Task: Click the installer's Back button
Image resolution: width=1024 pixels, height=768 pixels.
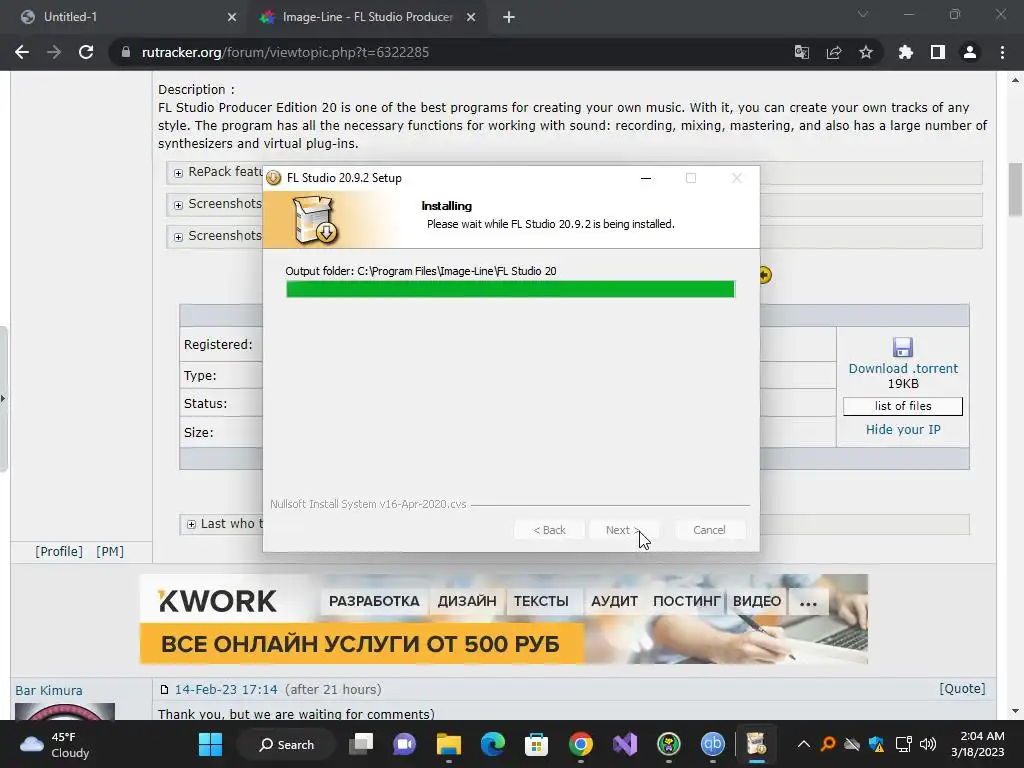Action: click(549, 530)
